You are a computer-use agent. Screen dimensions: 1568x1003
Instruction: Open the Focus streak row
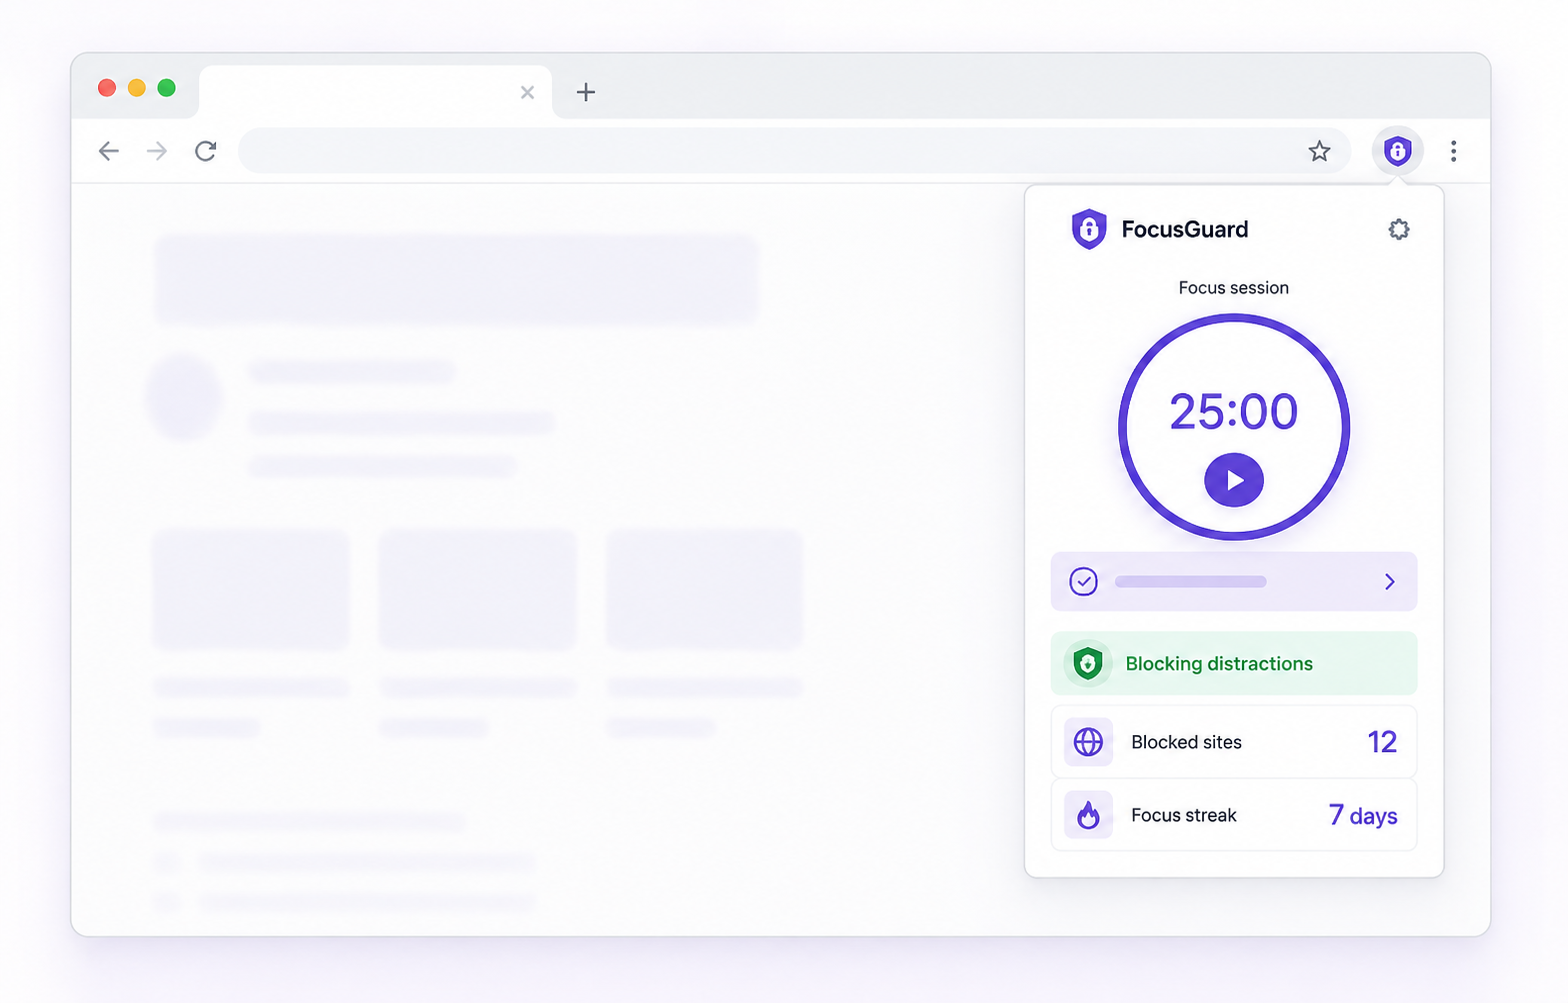click(x=1234, y=815)
